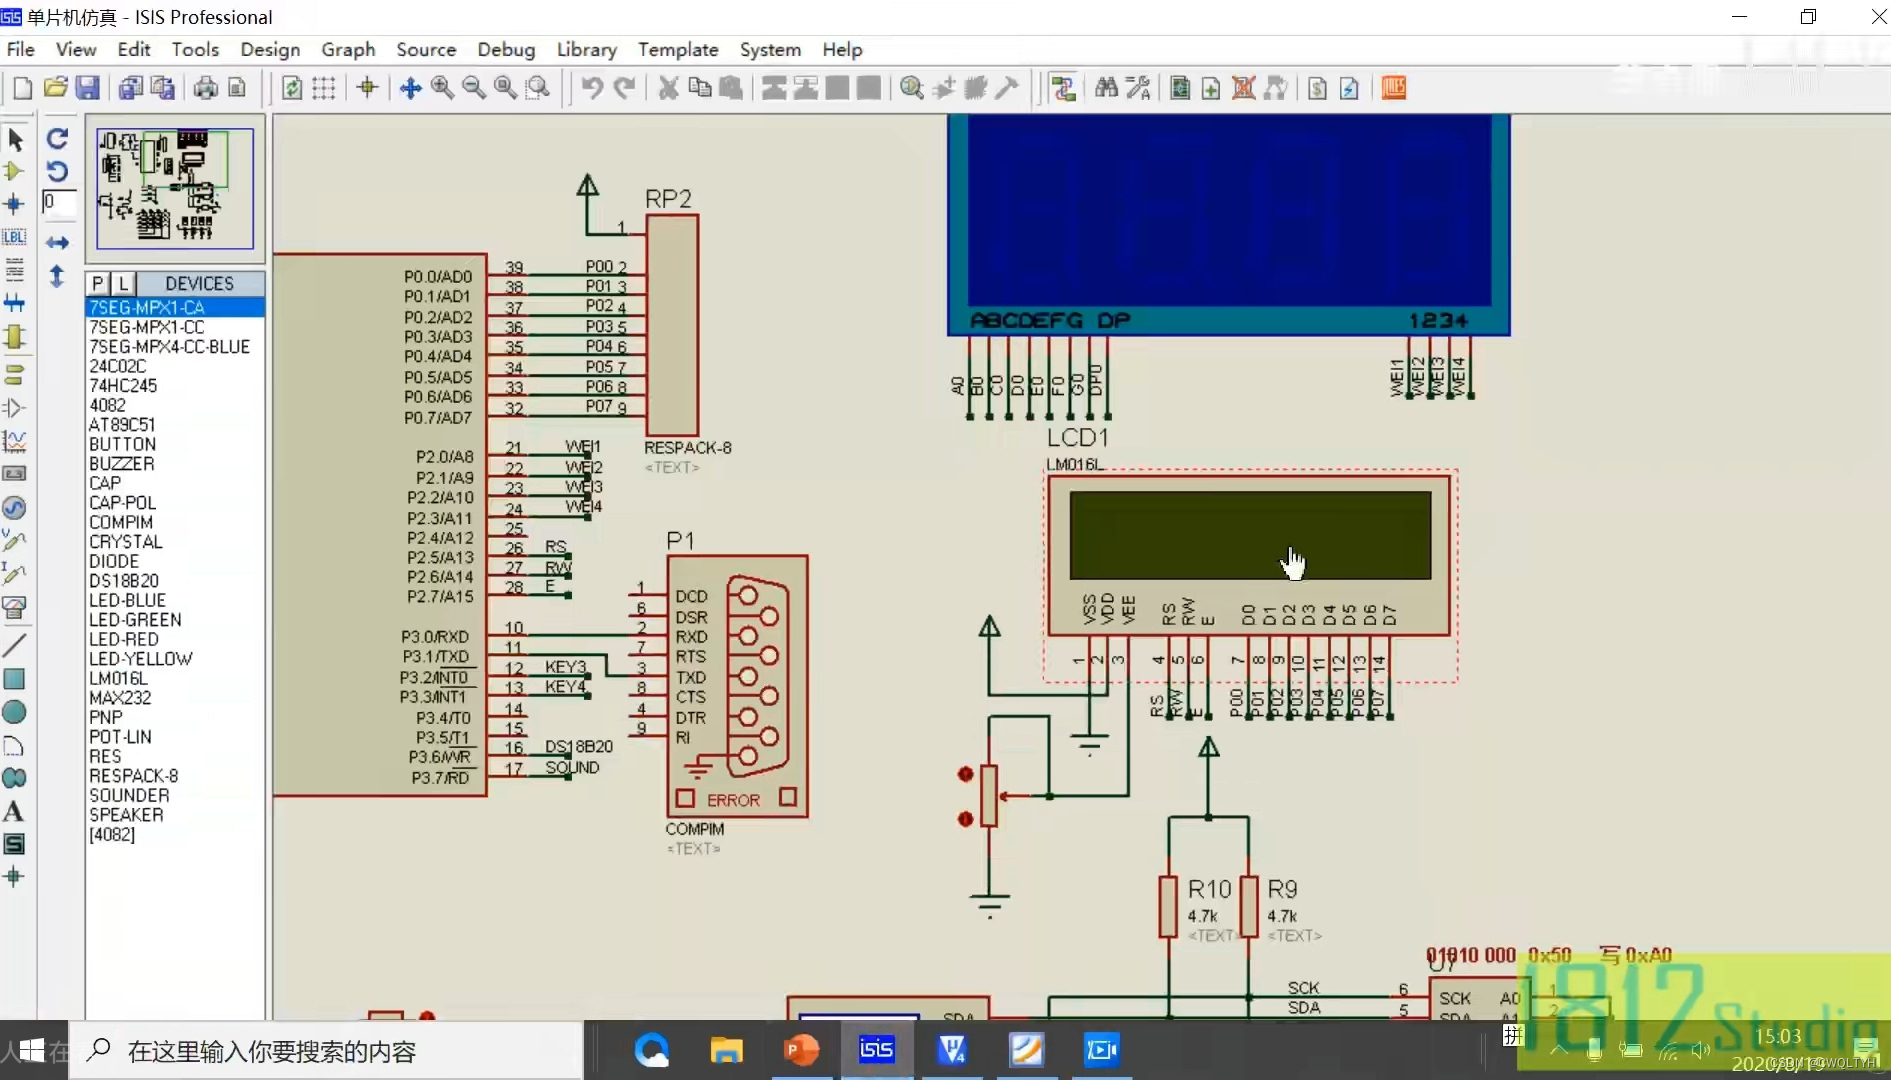Image resolution: width=1891 pixels, height=1080 pixels.
Task: Mirror part vertically
Action: coord(58,276)
